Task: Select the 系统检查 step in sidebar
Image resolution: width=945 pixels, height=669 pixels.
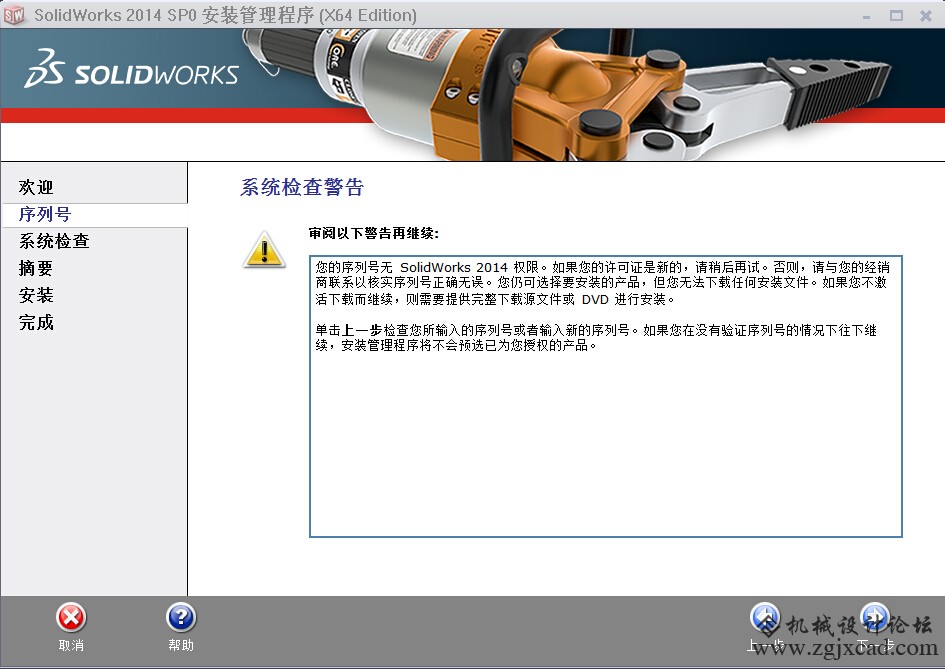Action: (54, 241)
